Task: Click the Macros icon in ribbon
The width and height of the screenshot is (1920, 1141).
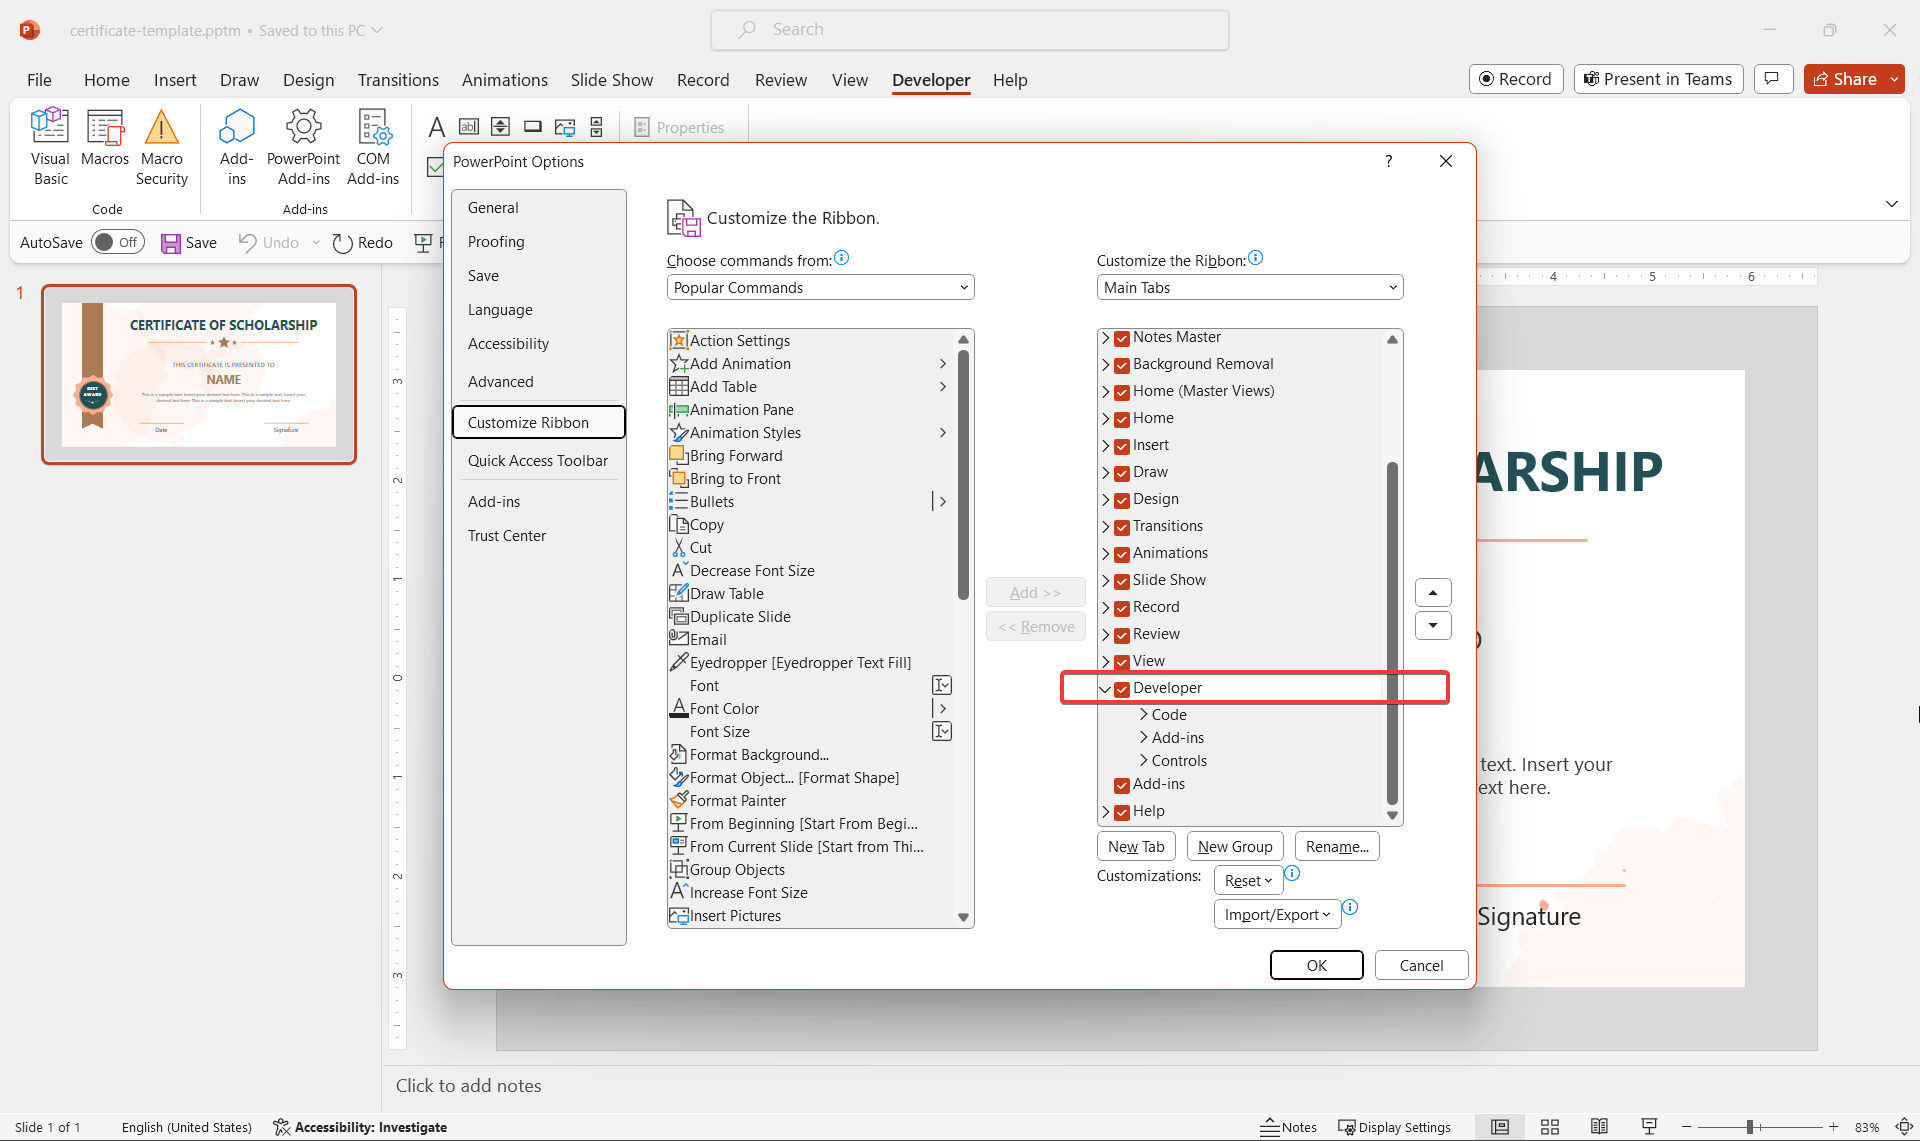Action: point(105,144)
